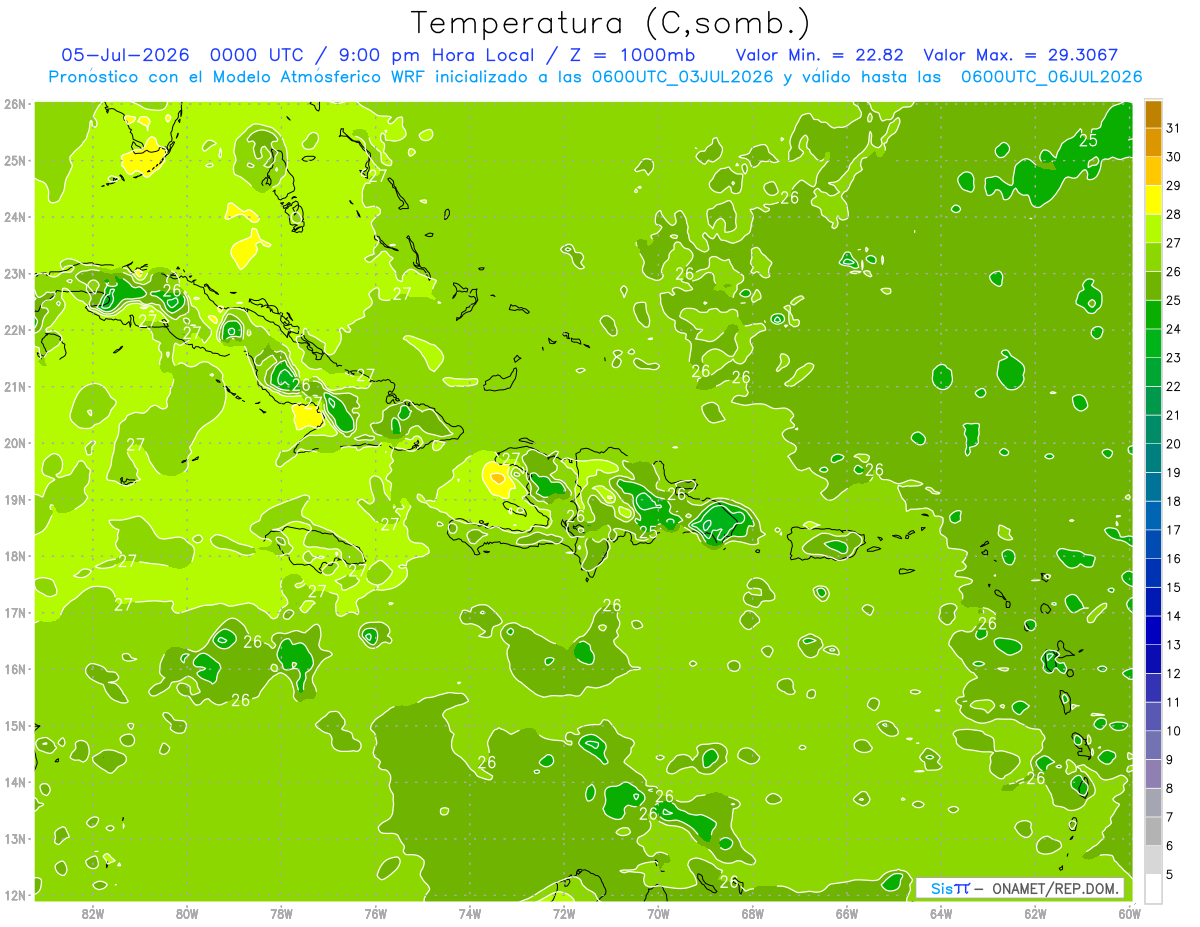Click the "21N" latitude axis label

point(16,387)
